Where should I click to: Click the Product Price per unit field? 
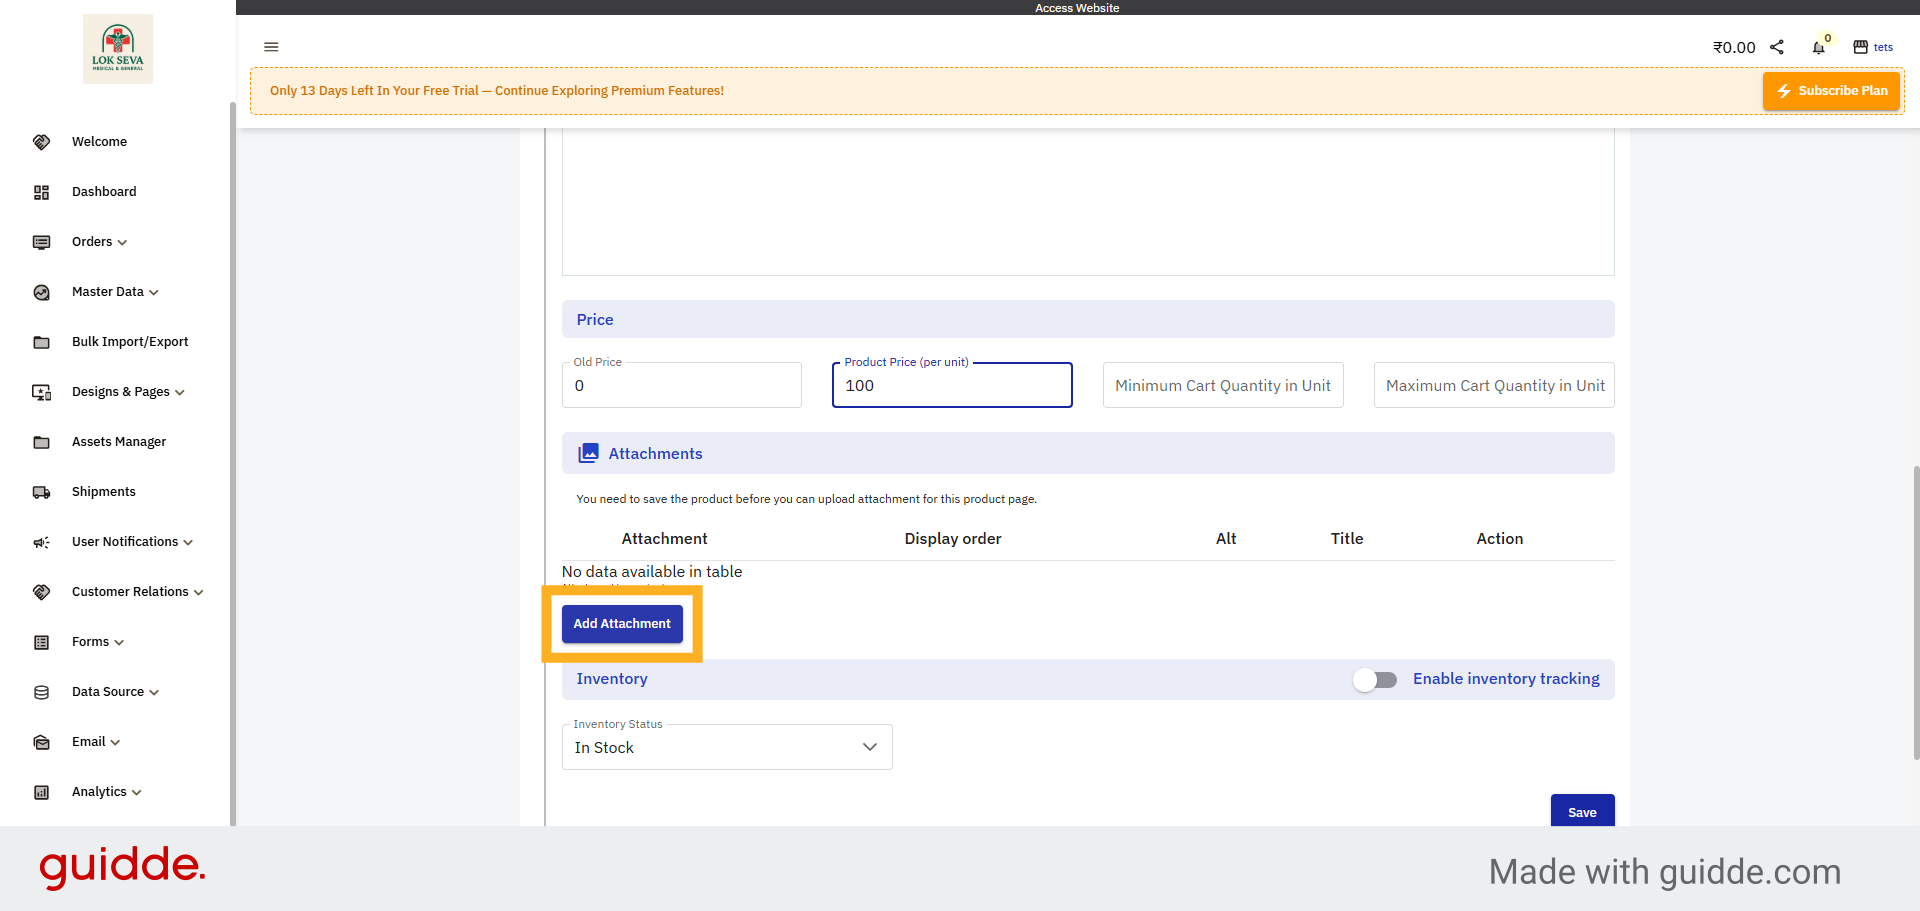pyautogui.click(x=951, y=385)
